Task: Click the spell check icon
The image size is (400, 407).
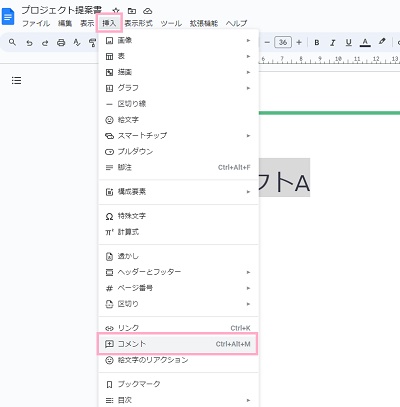Action: 77,43
